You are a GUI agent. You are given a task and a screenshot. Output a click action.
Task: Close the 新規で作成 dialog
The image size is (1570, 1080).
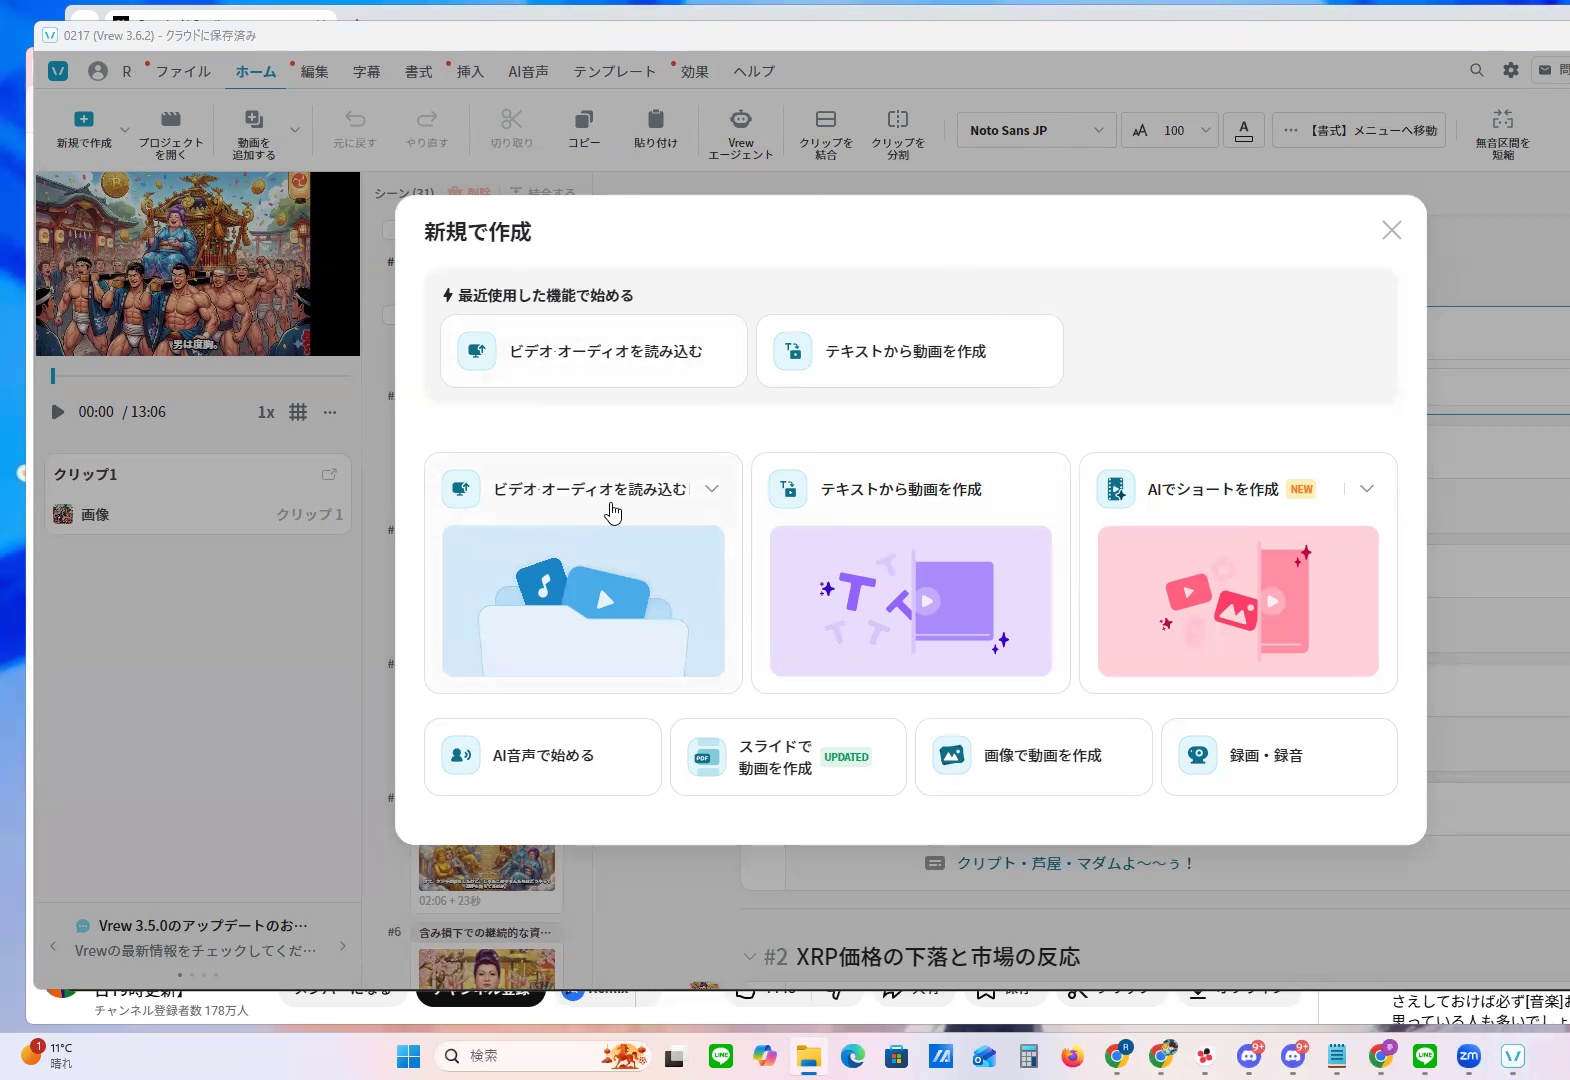tap(1391, 230)
